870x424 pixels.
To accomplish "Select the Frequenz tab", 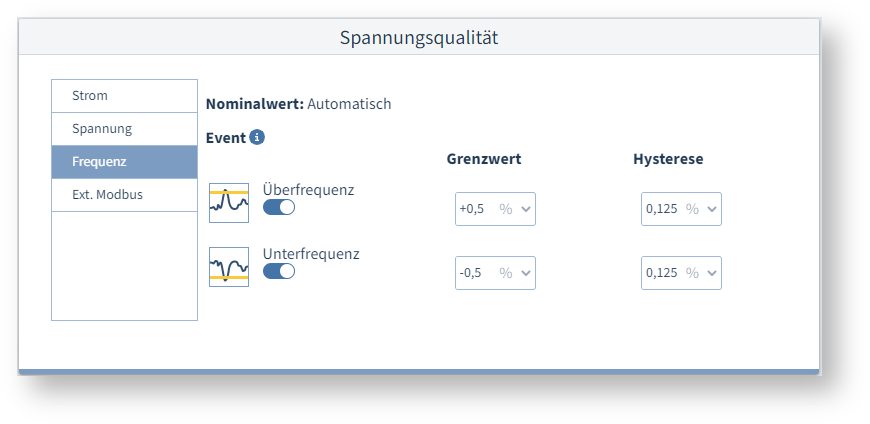I will [x=124, y=162].
